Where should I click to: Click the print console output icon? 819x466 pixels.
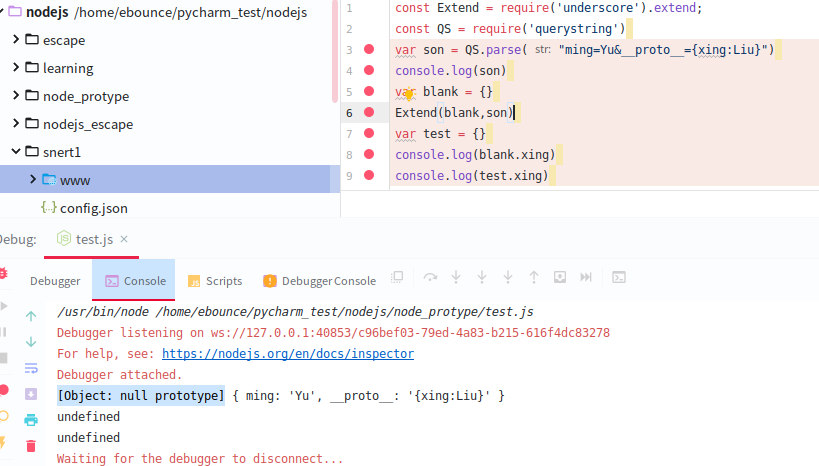pyautogui.click(x=31, y=420)
